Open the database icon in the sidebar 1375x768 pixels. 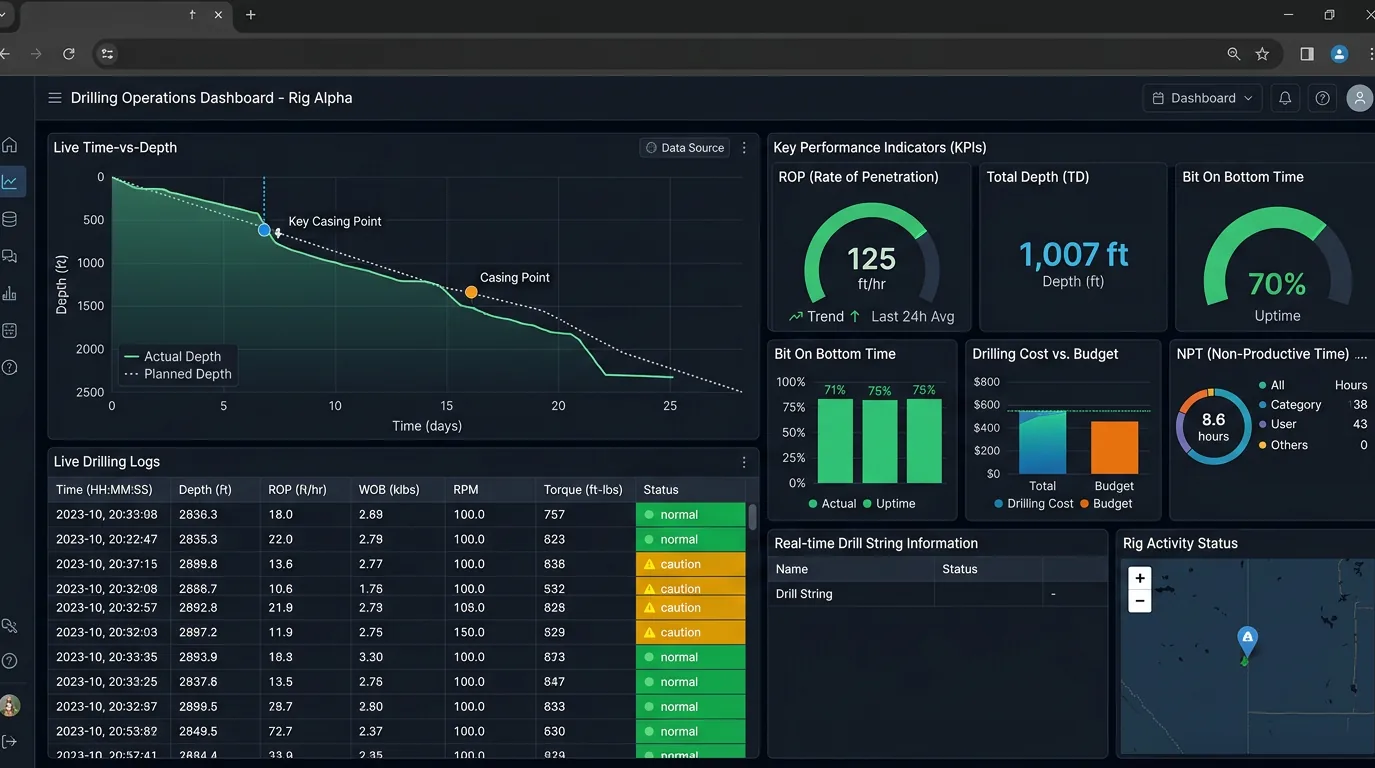point(10,219)
